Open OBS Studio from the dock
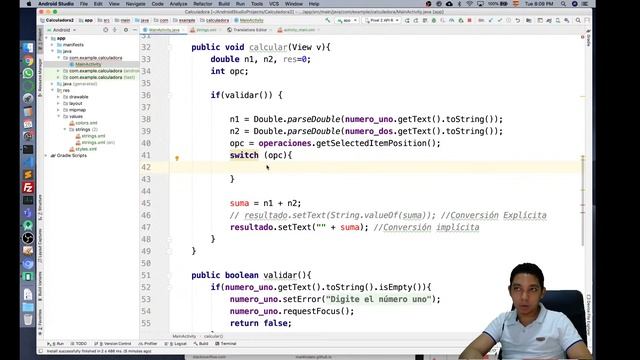 pos(28,238)
